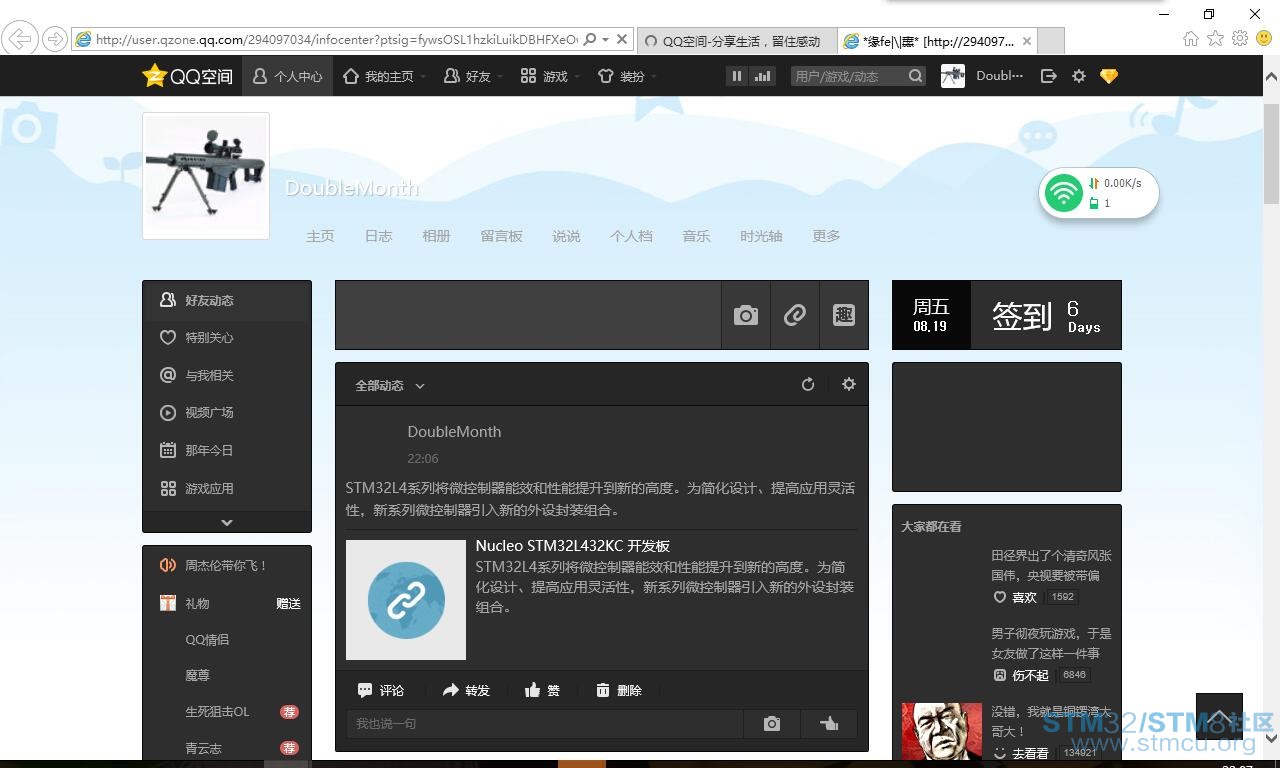
Task: Expand the 游戏 menu in top bar
Action: 549,76
